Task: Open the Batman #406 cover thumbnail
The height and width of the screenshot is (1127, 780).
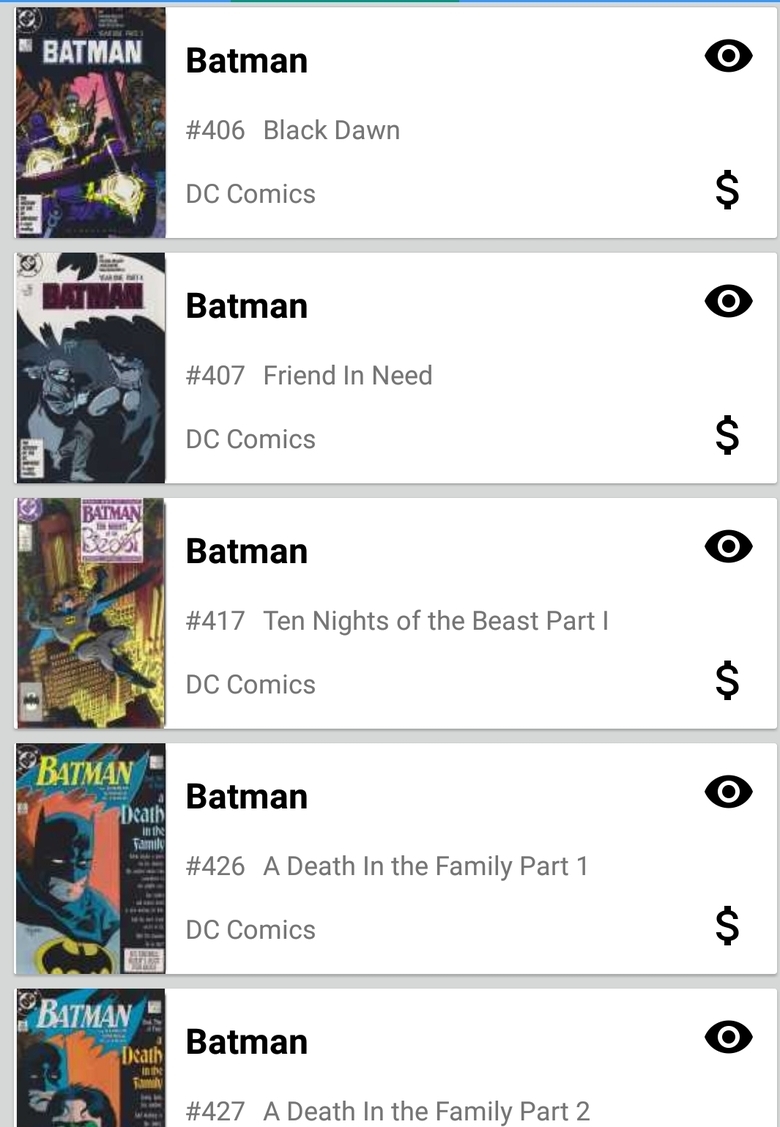Action: (91, 122)
